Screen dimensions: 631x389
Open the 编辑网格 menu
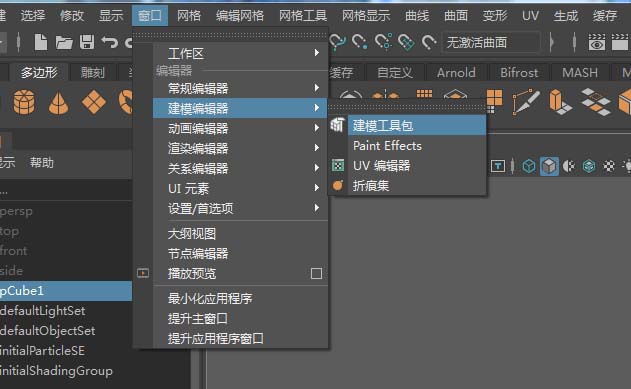tap(240, 15)
